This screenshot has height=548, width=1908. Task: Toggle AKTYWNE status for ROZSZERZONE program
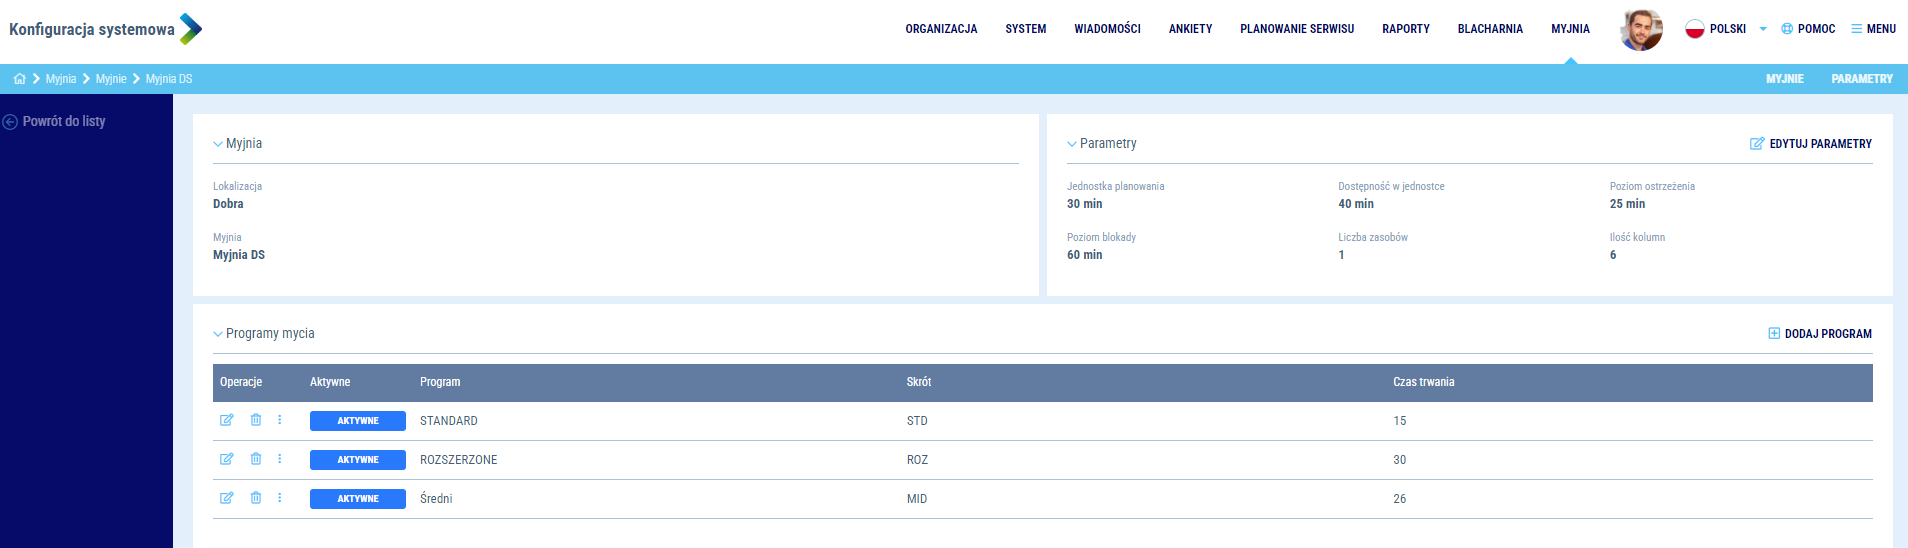pyautogui.click(x=357, y=460)
